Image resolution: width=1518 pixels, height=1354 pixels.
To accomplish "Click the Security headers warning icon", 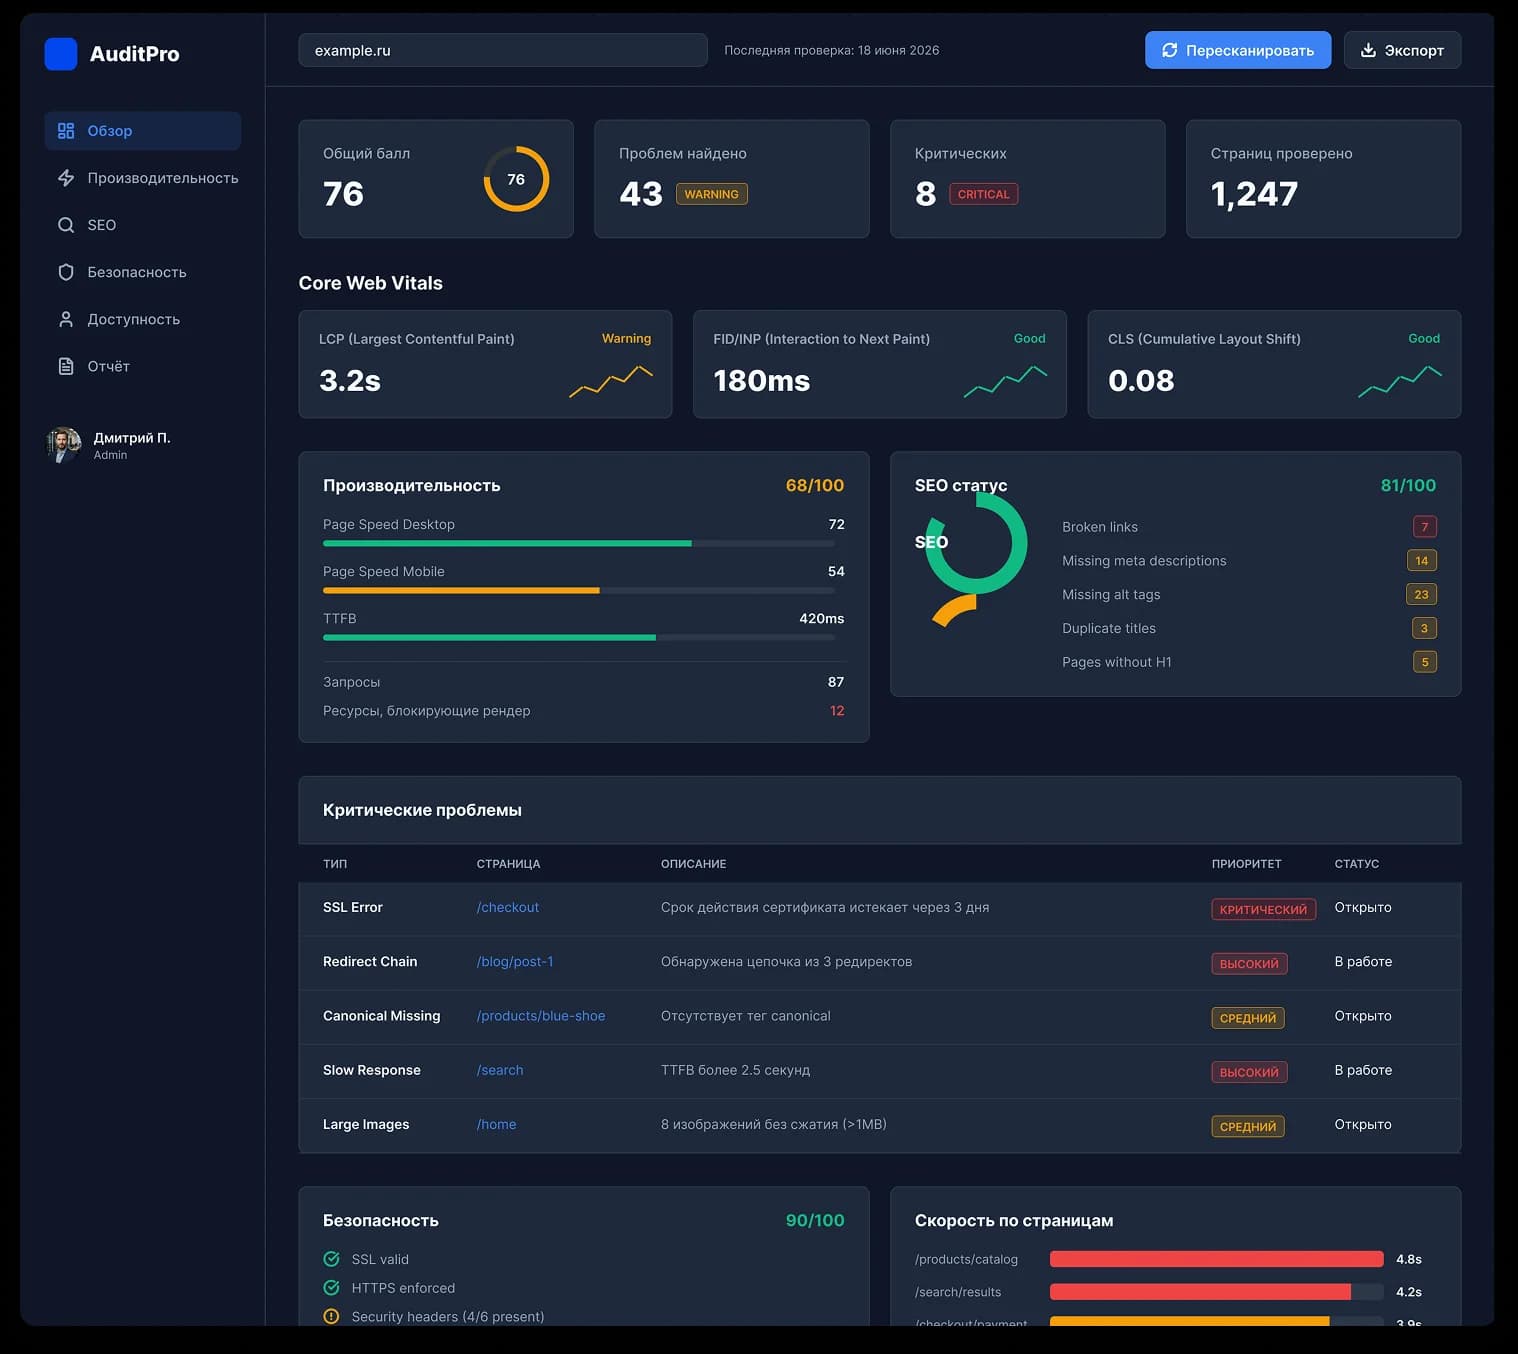I will pos(331,1316).
